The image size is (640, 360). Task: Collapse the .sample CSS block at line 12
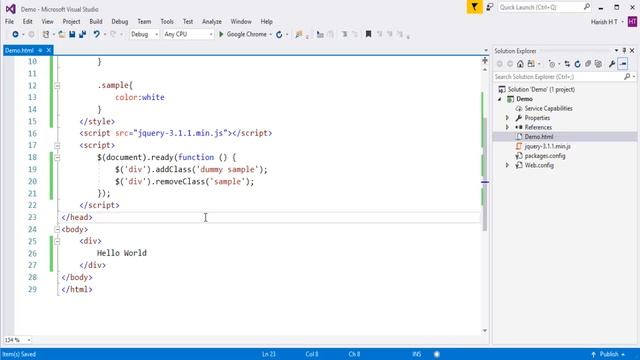(57, 86)
